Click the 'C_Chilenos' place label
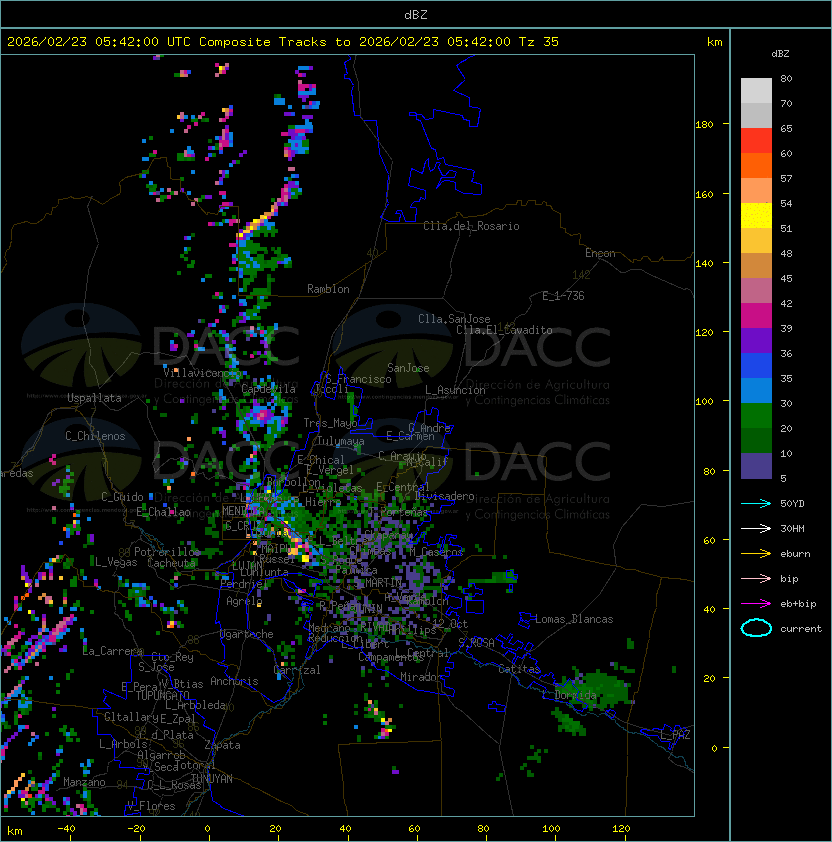This screenshot has height=842, width=832. (x=95, y=436)
